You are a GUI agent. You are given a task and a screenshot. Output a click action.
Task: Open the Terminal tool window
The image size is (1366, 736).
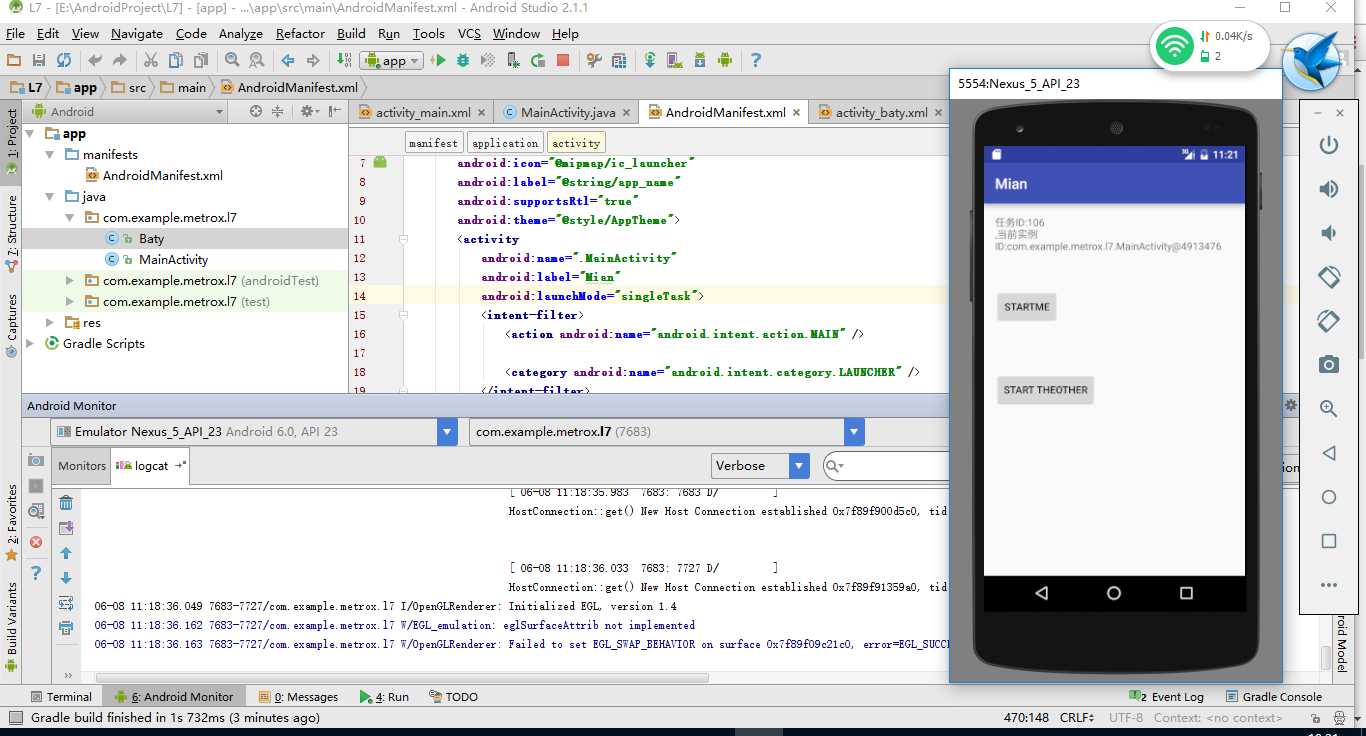60,697
